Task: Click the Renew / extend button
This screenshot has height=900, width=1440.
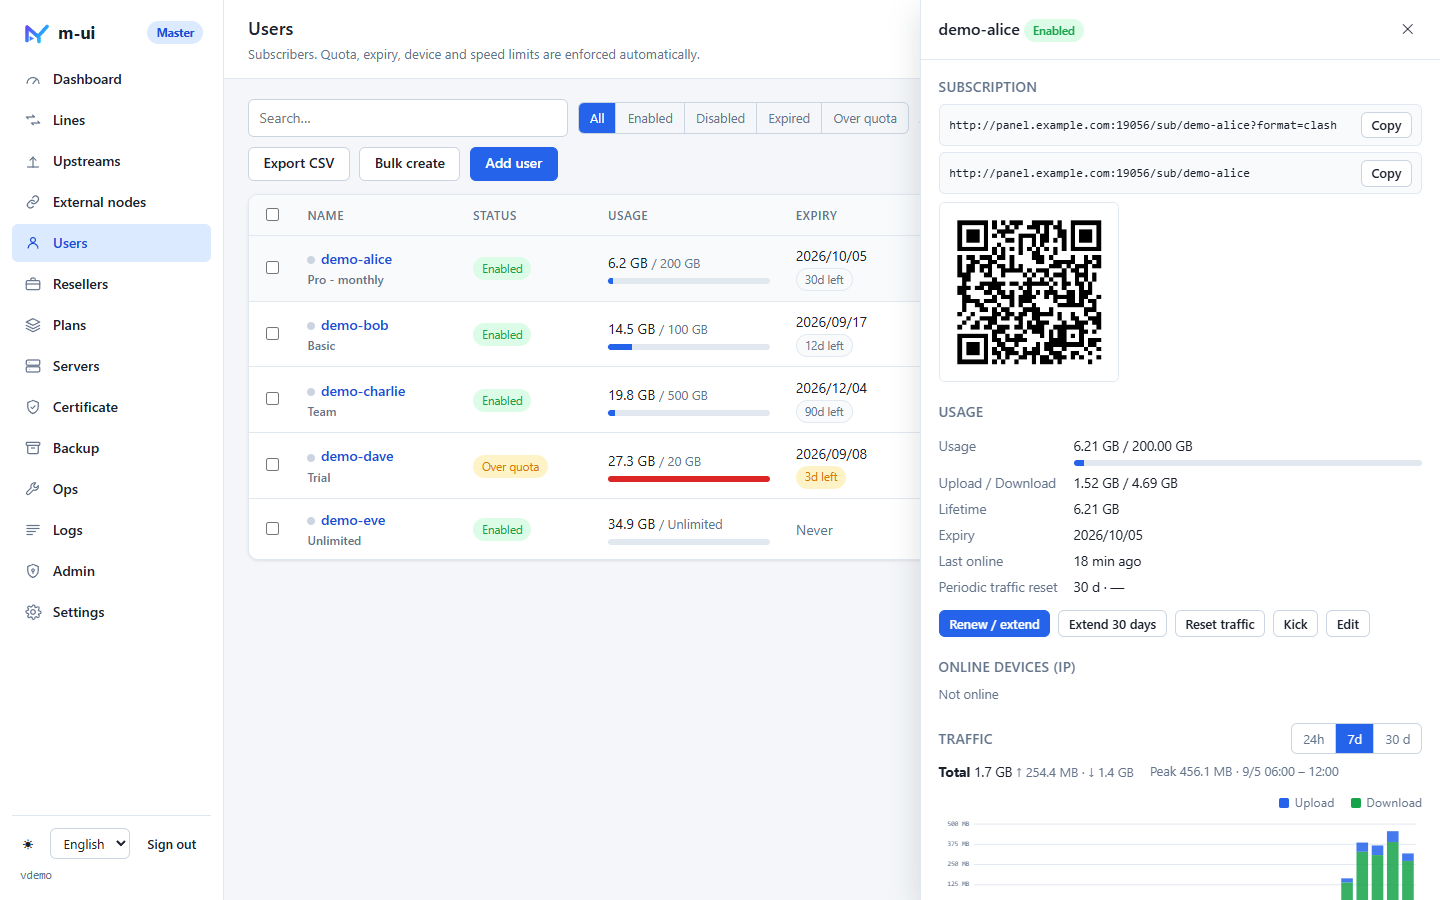Action: [994, 624]
